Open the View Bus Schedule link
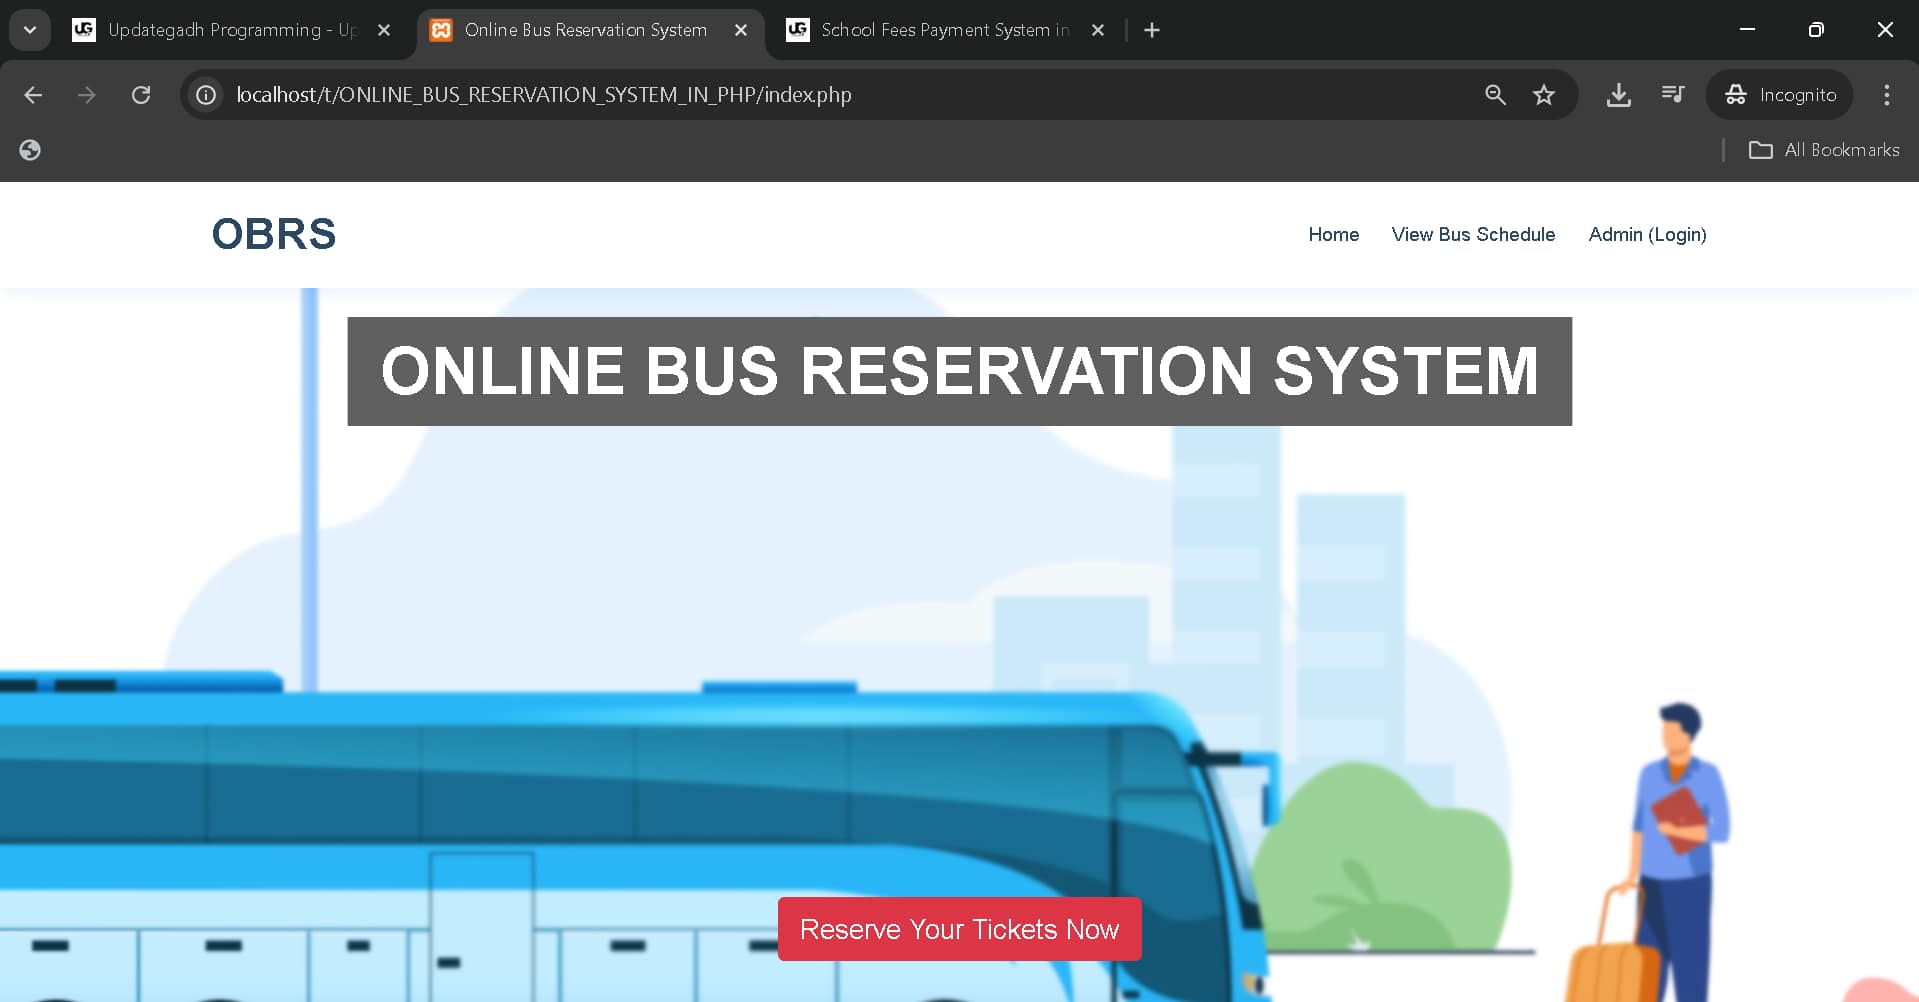1919x1002 pixels. (1473, 234)
